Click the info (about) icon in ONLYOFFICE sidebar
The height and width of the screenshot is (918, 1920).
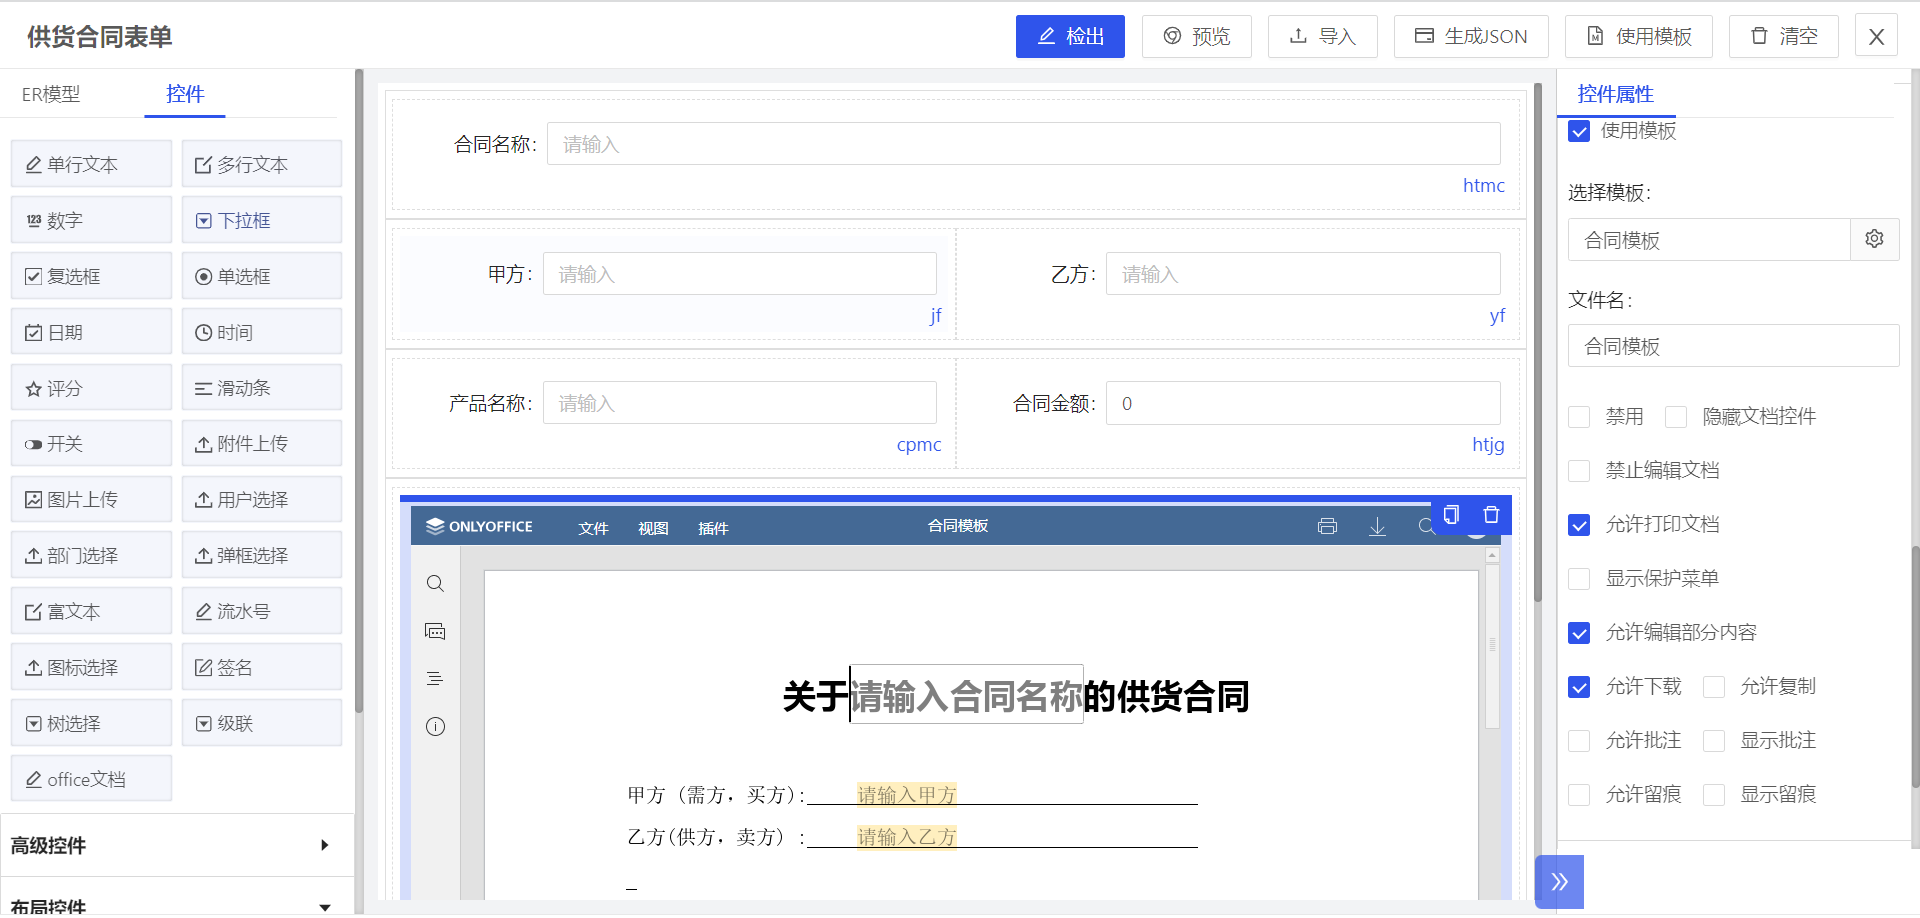(435, 727)
